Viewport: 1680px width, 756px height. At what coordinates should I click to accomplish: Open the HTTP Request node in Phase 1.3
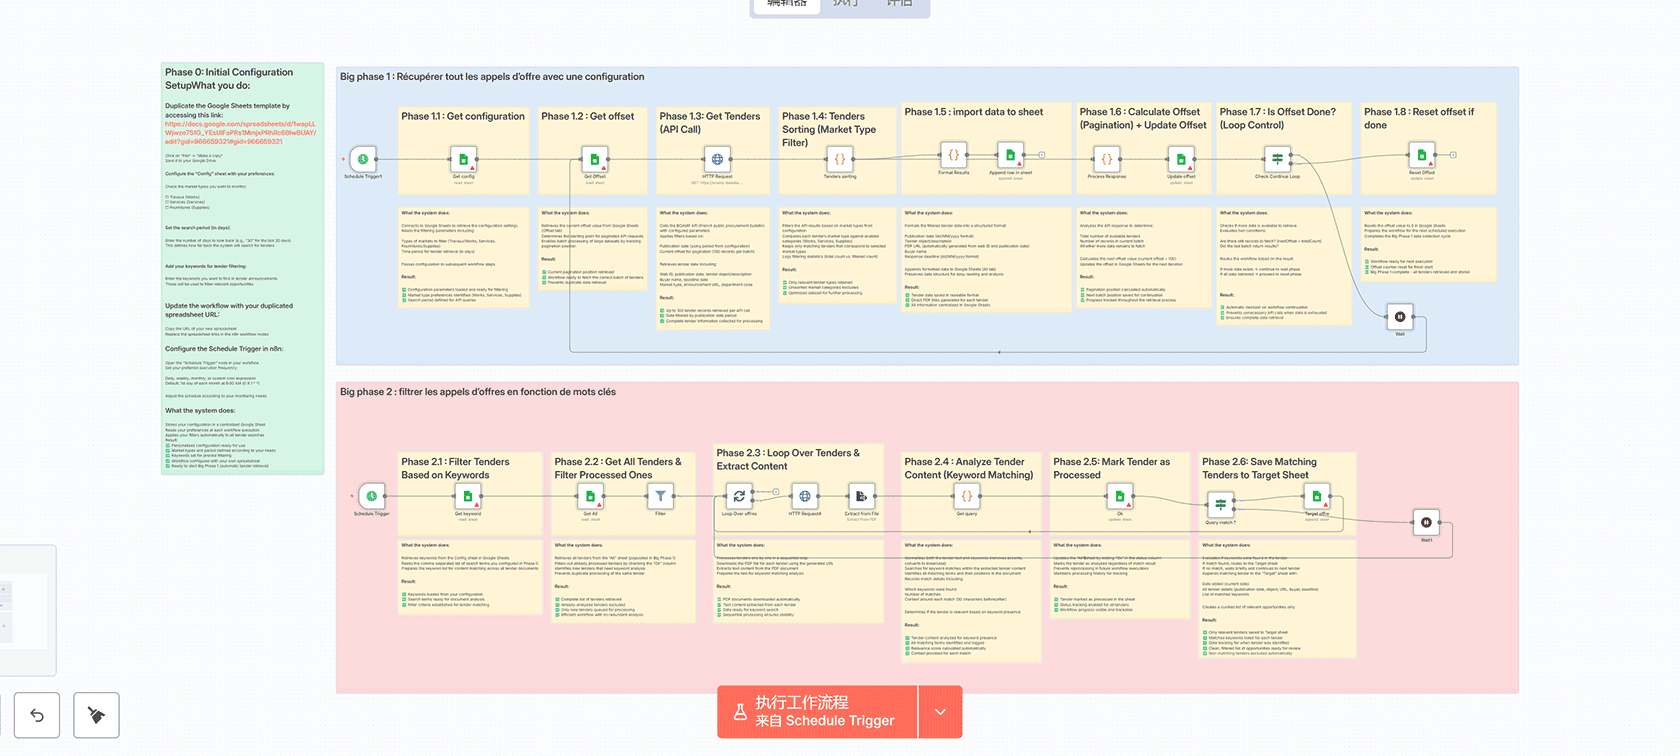(x=716, y=159)
